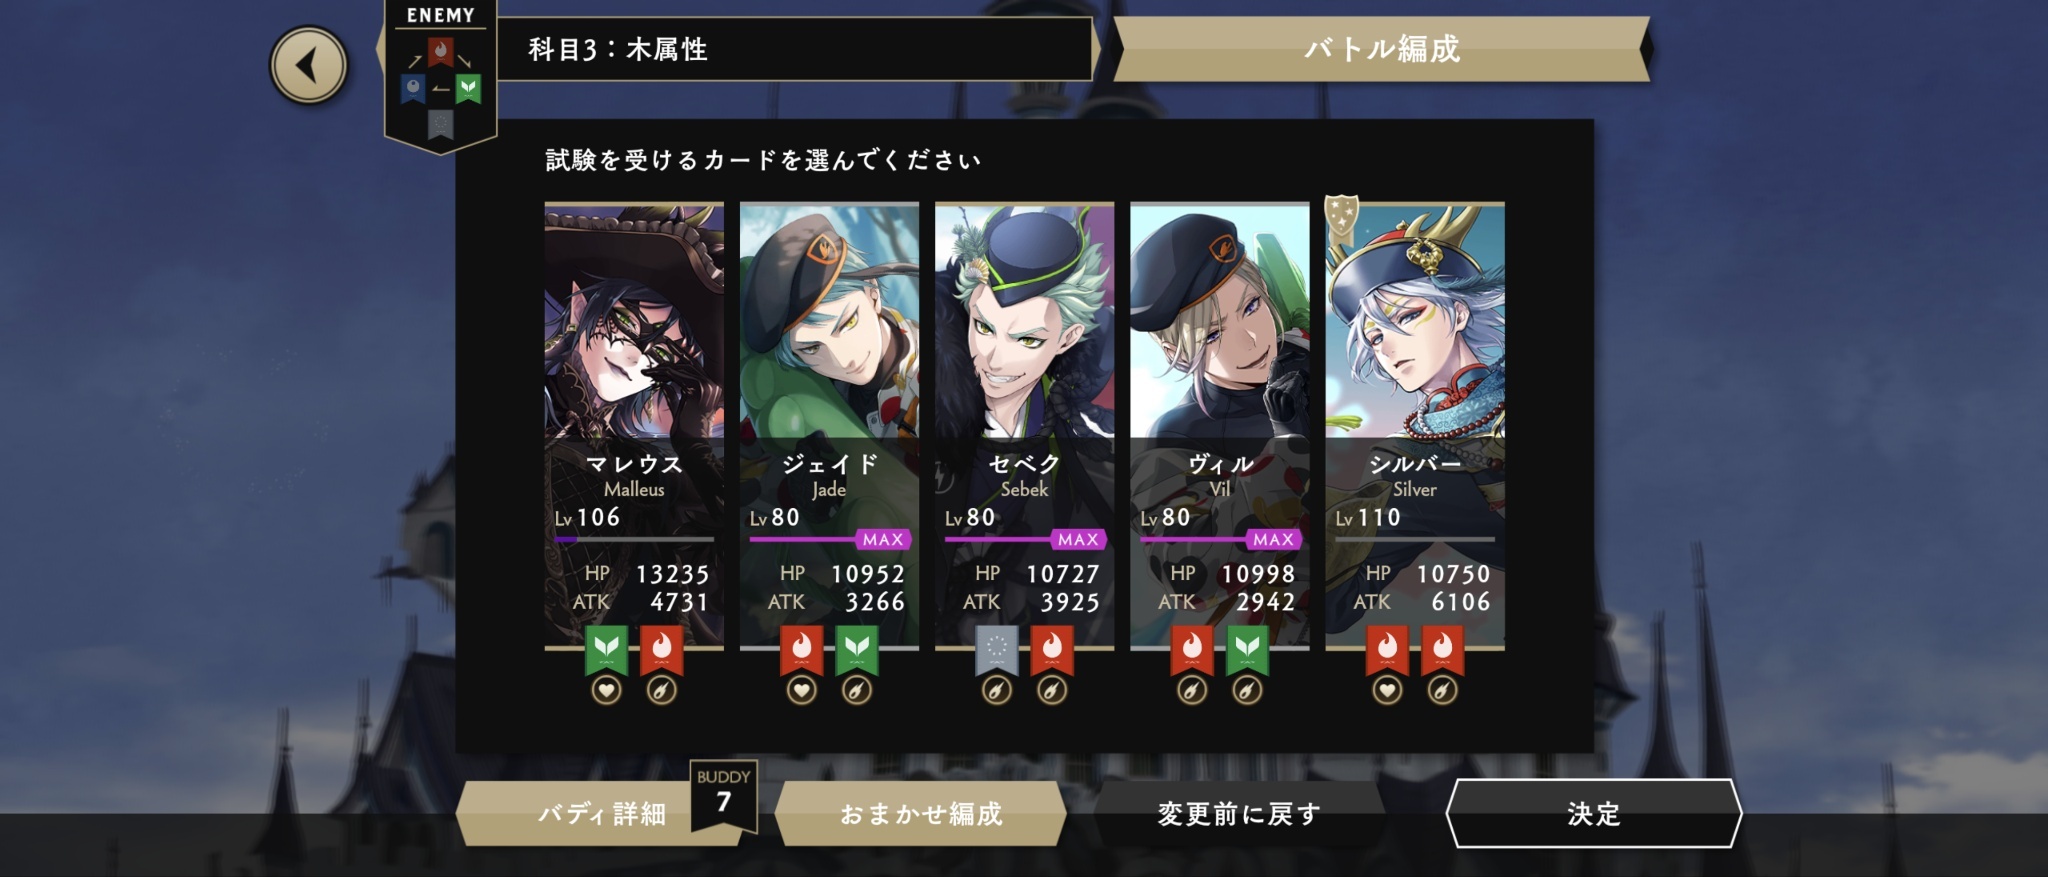2048x877 pixels.
Task: Open the ENEMY element chart badge
Action: (440, 76)
